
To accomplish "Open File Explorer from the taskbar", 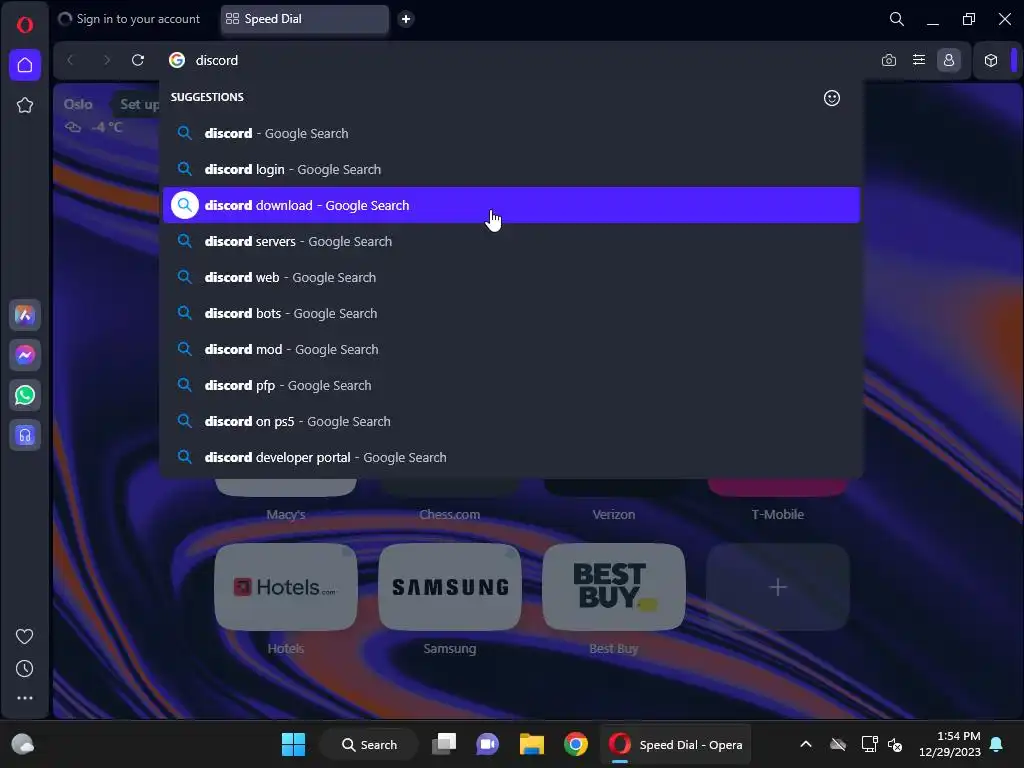I will (x=532, y=744).
